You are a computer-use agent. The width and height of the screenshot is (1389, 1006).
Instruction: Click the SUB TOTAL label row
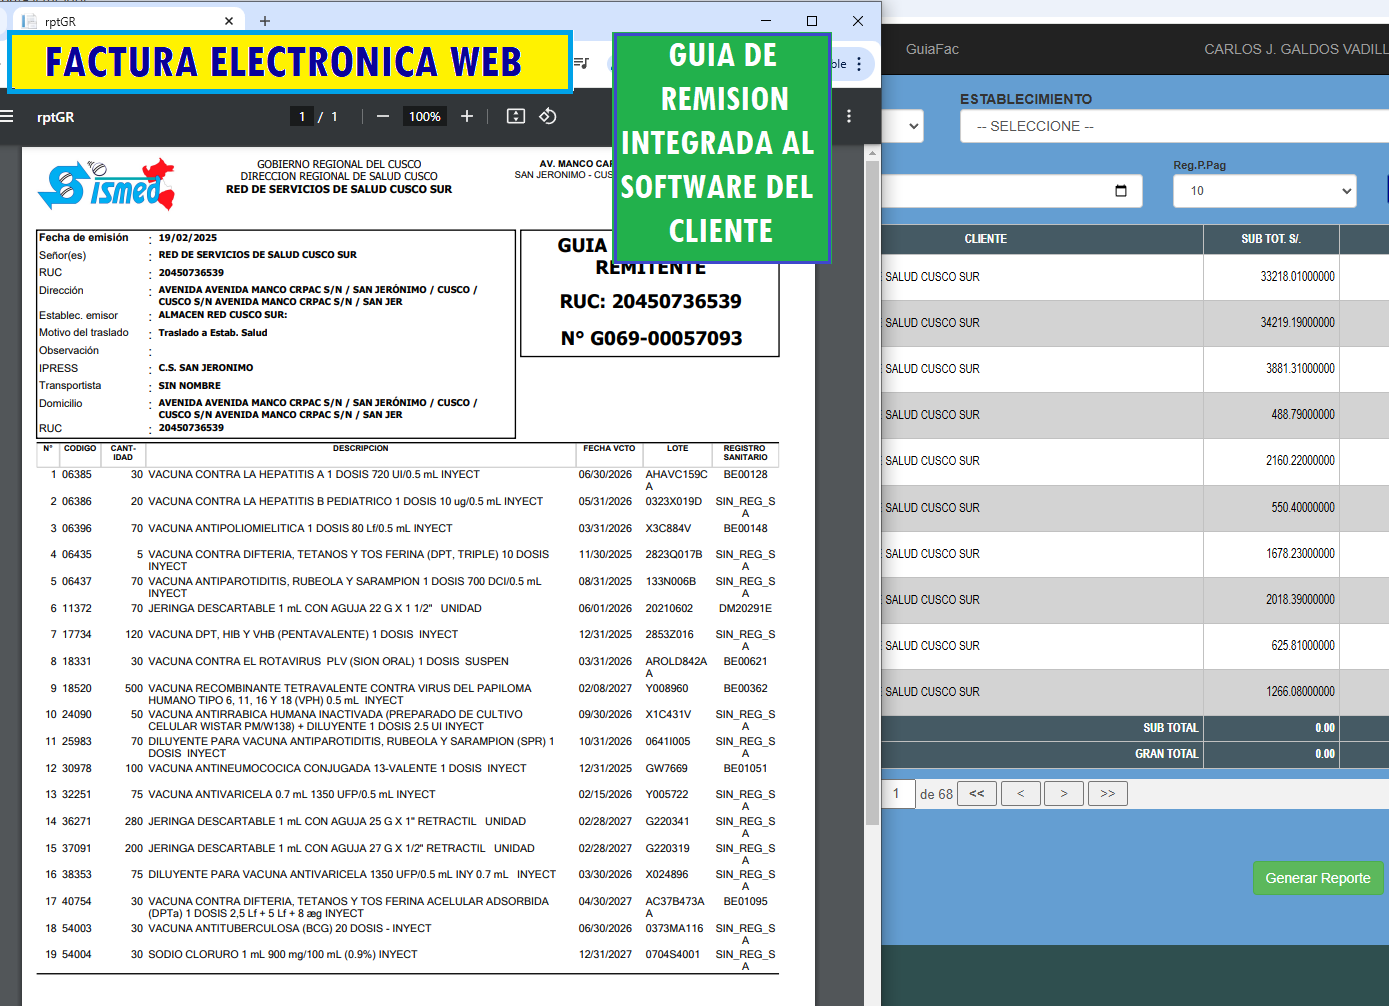pyautogui.click(x=1170, y=728)
